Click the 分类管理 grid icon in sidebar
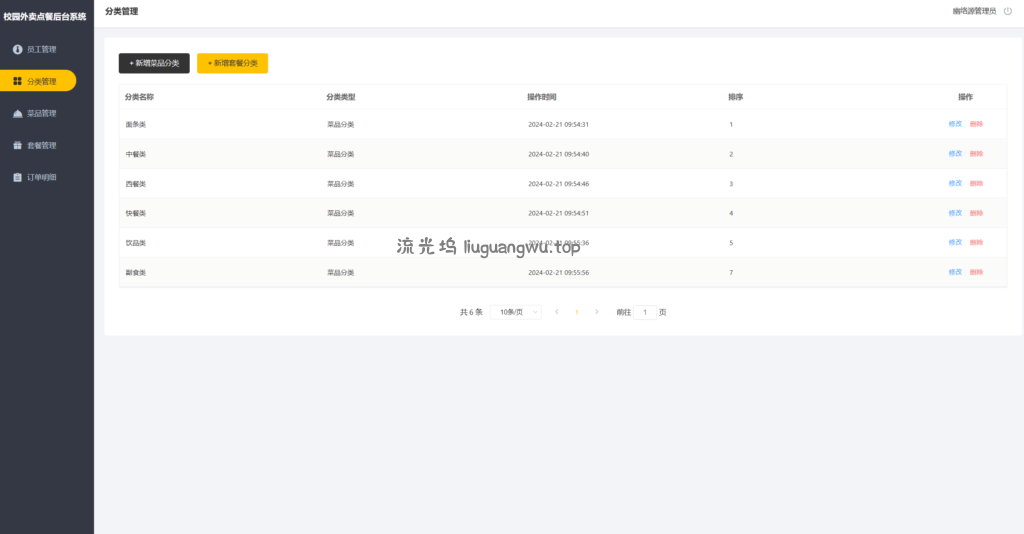 [17, 81]
